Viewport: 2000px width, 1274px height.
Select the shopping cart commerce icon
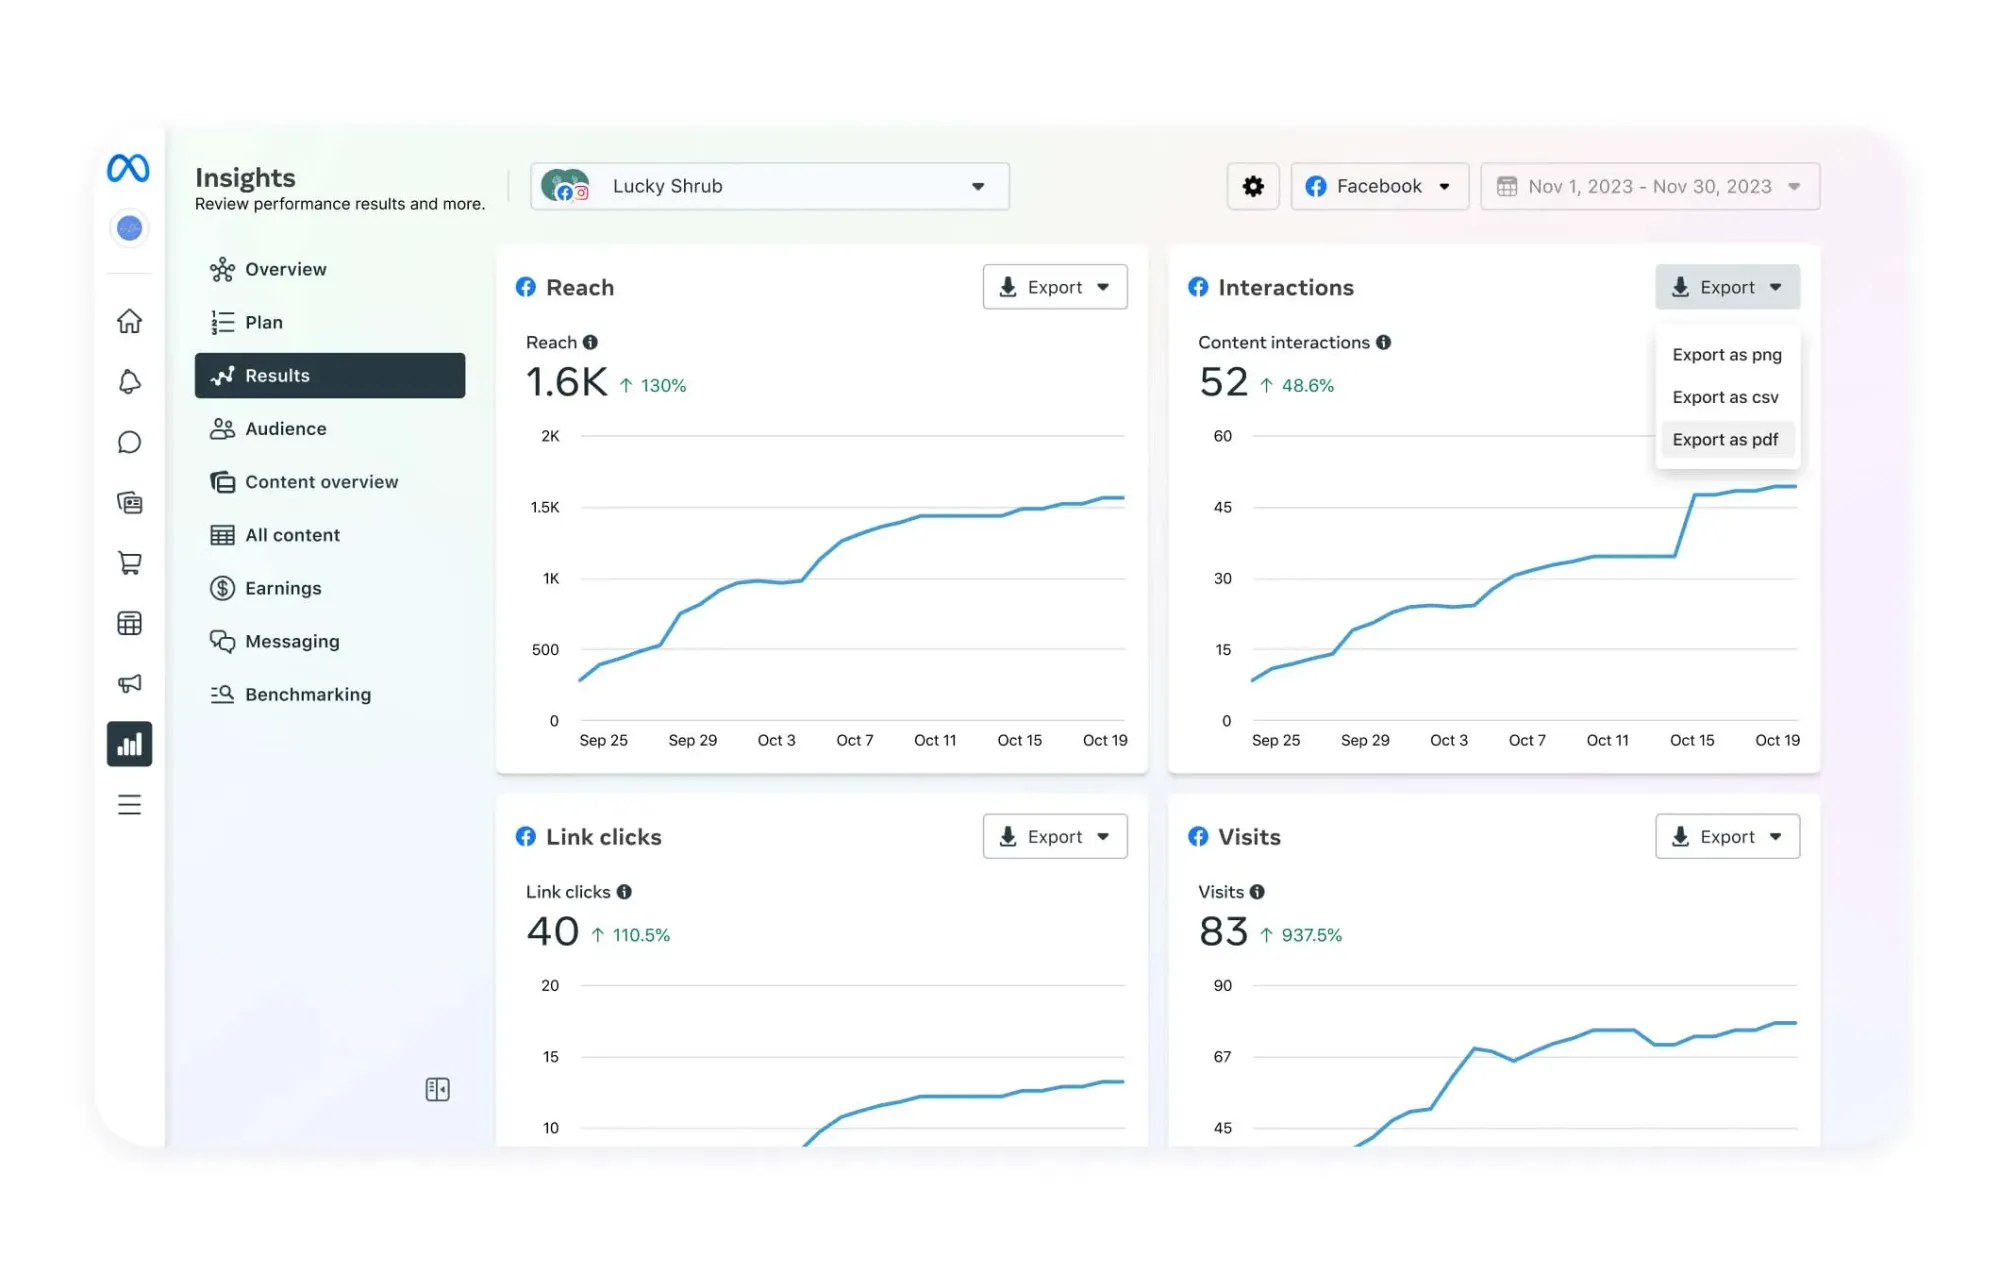(x=129, y=563)
